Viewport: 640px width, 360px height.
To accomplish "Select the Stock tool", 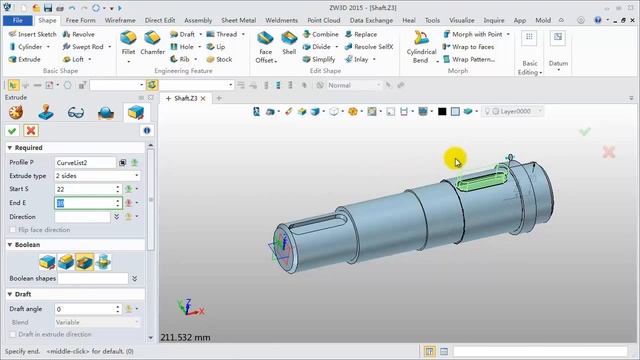I will [219, 59].
